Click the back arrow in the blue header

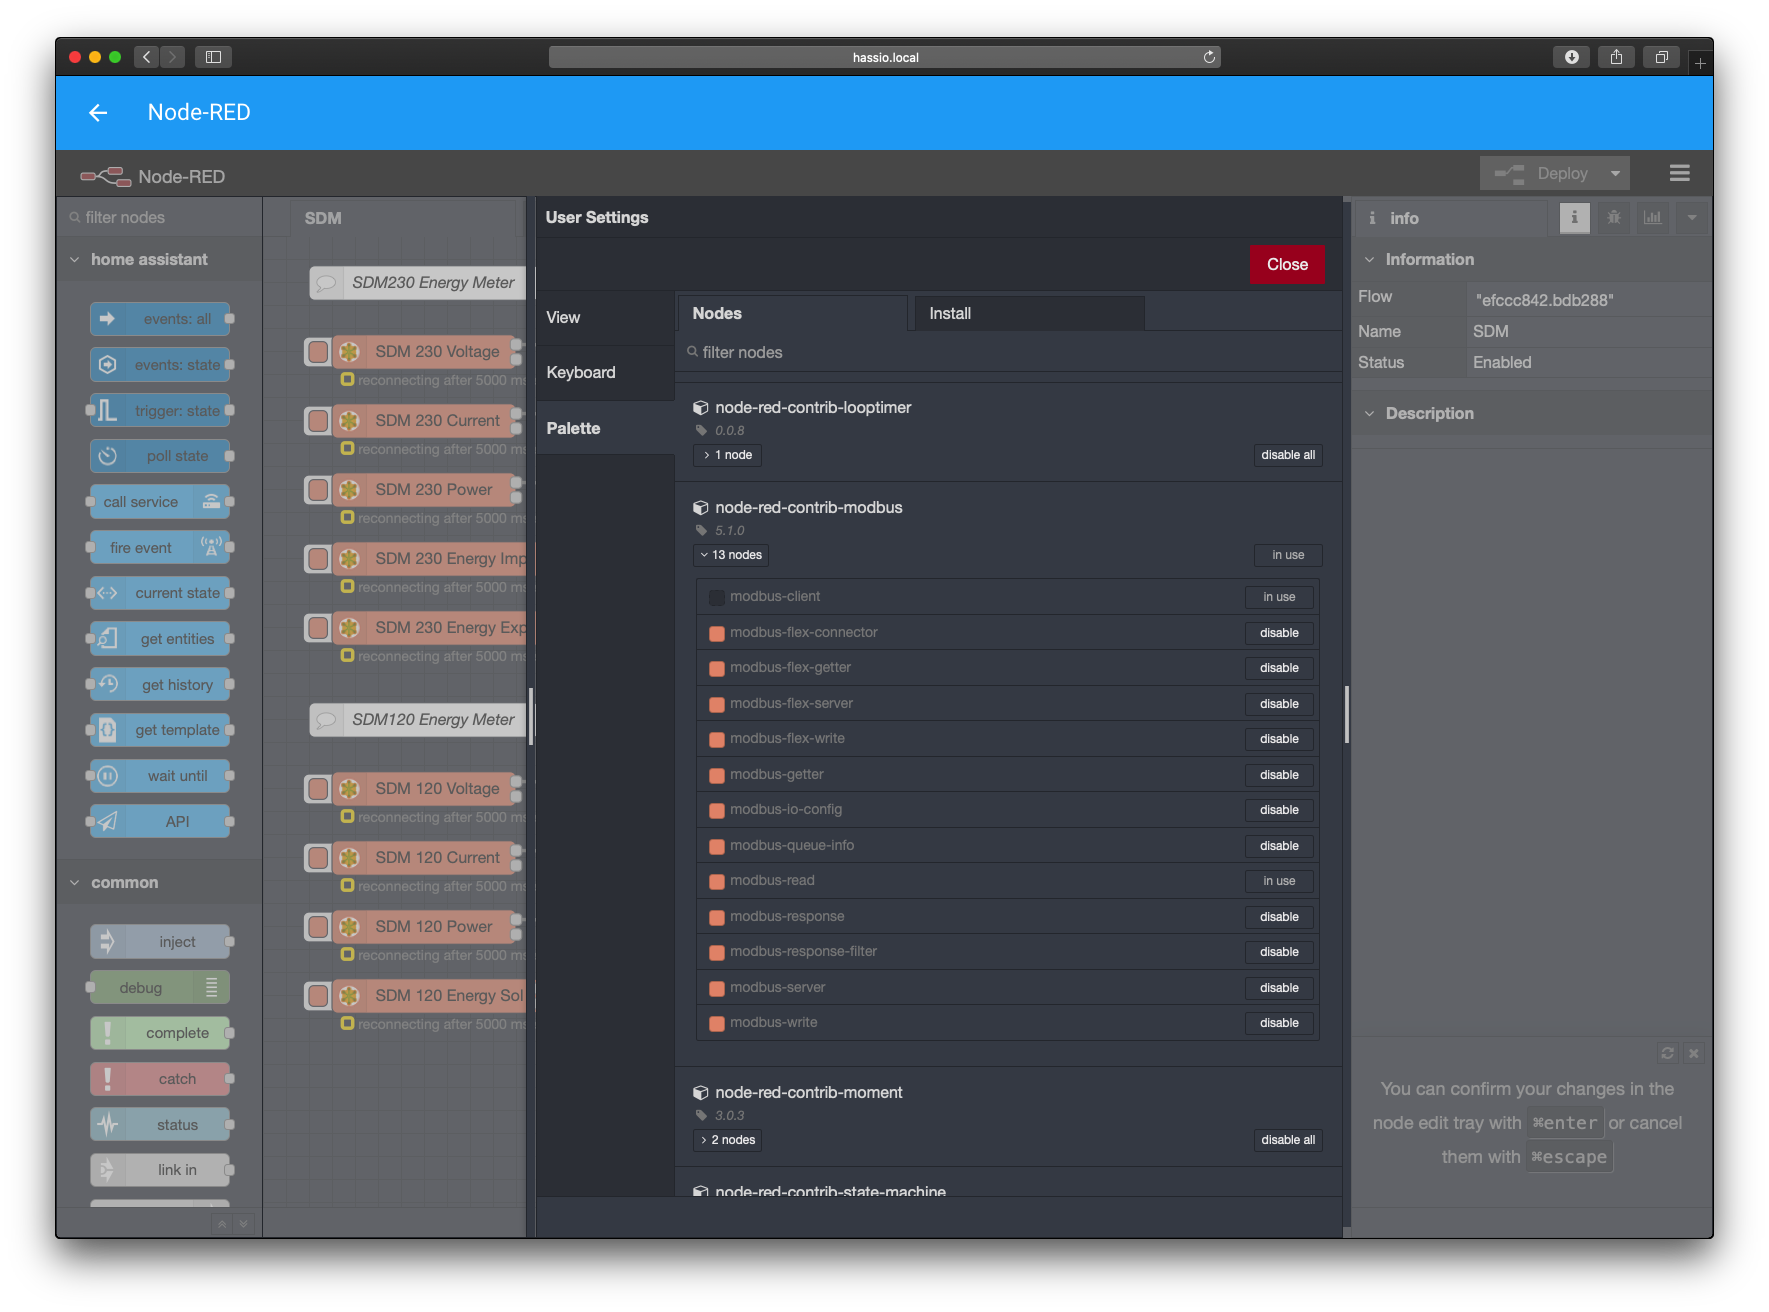coord(98,113)
